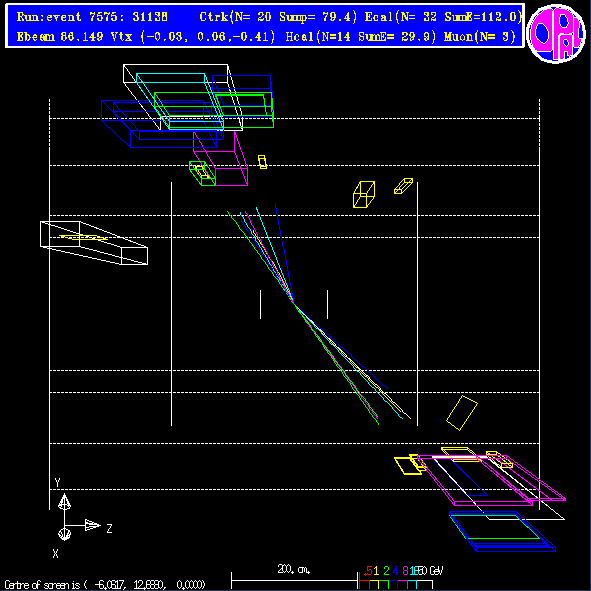Screen dimensions: 591x591
Task: Click the Centre of screen coordinates text
Action: 105,585
